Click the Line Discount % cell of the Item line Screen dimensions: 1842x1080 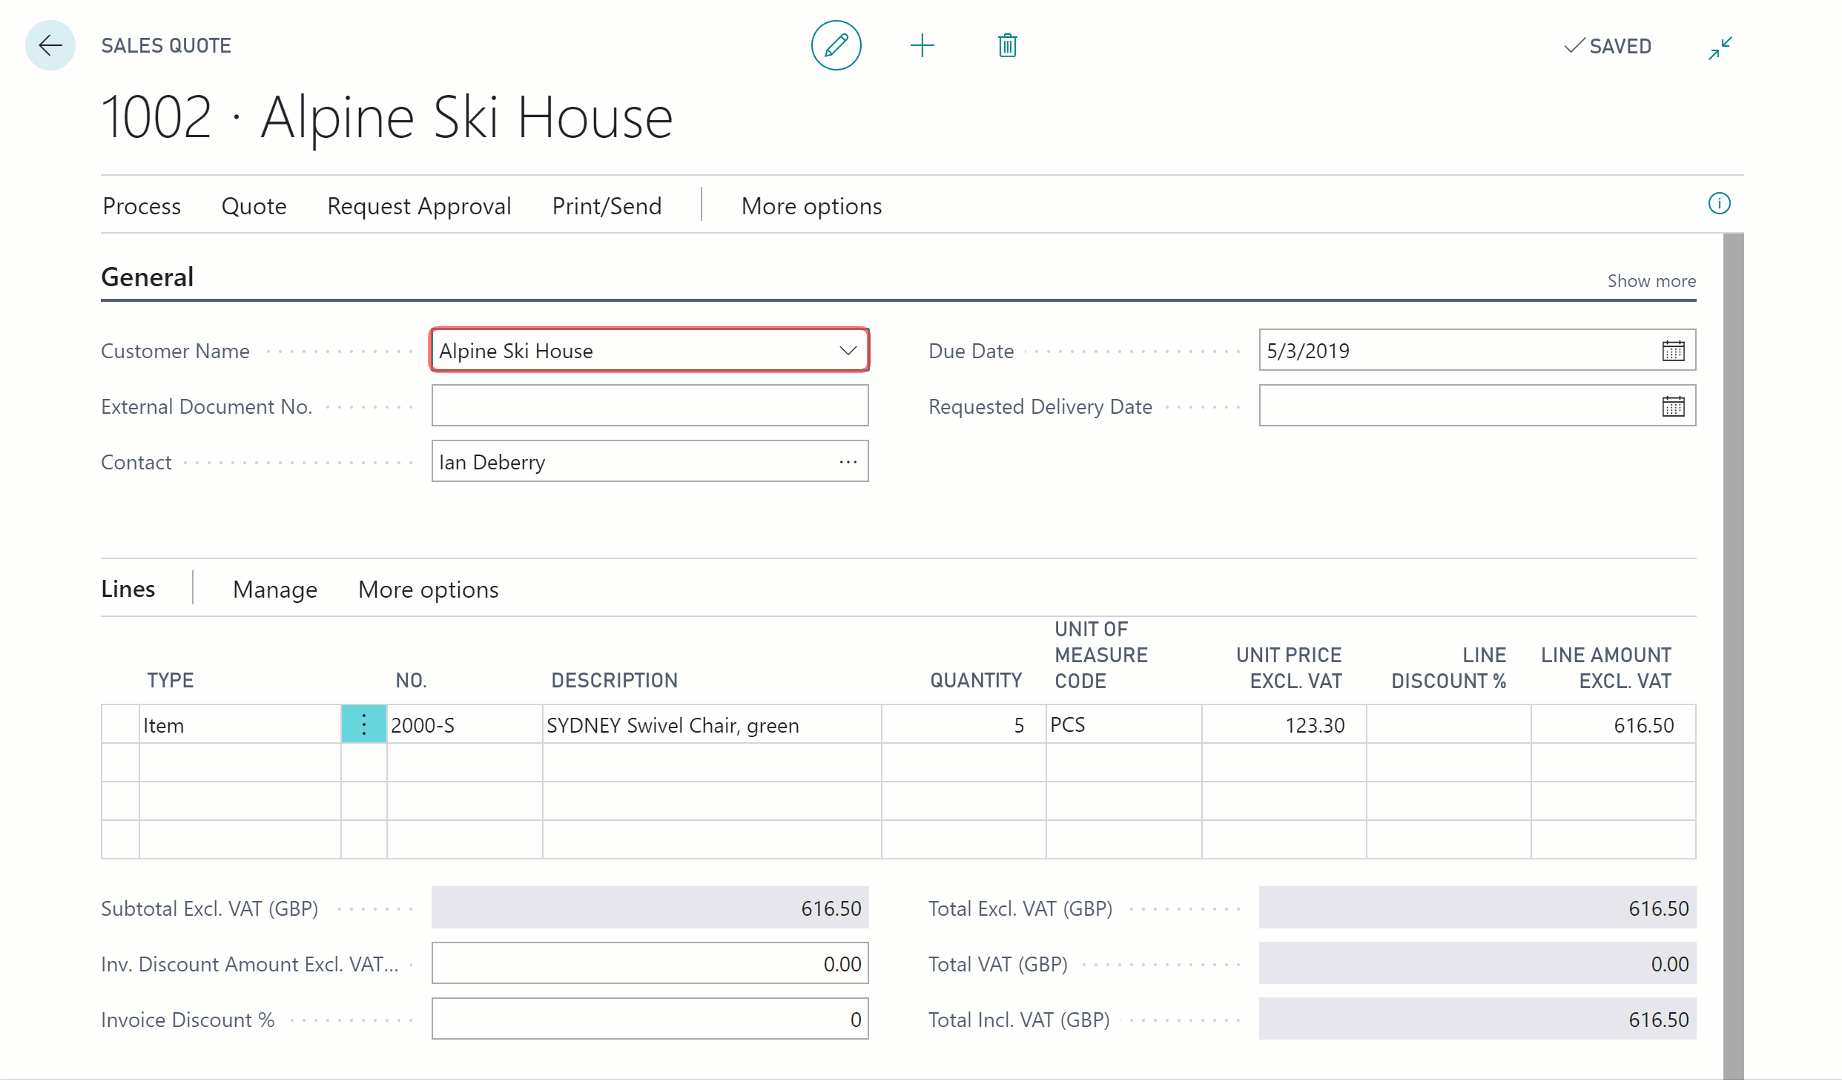pos(1449,725)
